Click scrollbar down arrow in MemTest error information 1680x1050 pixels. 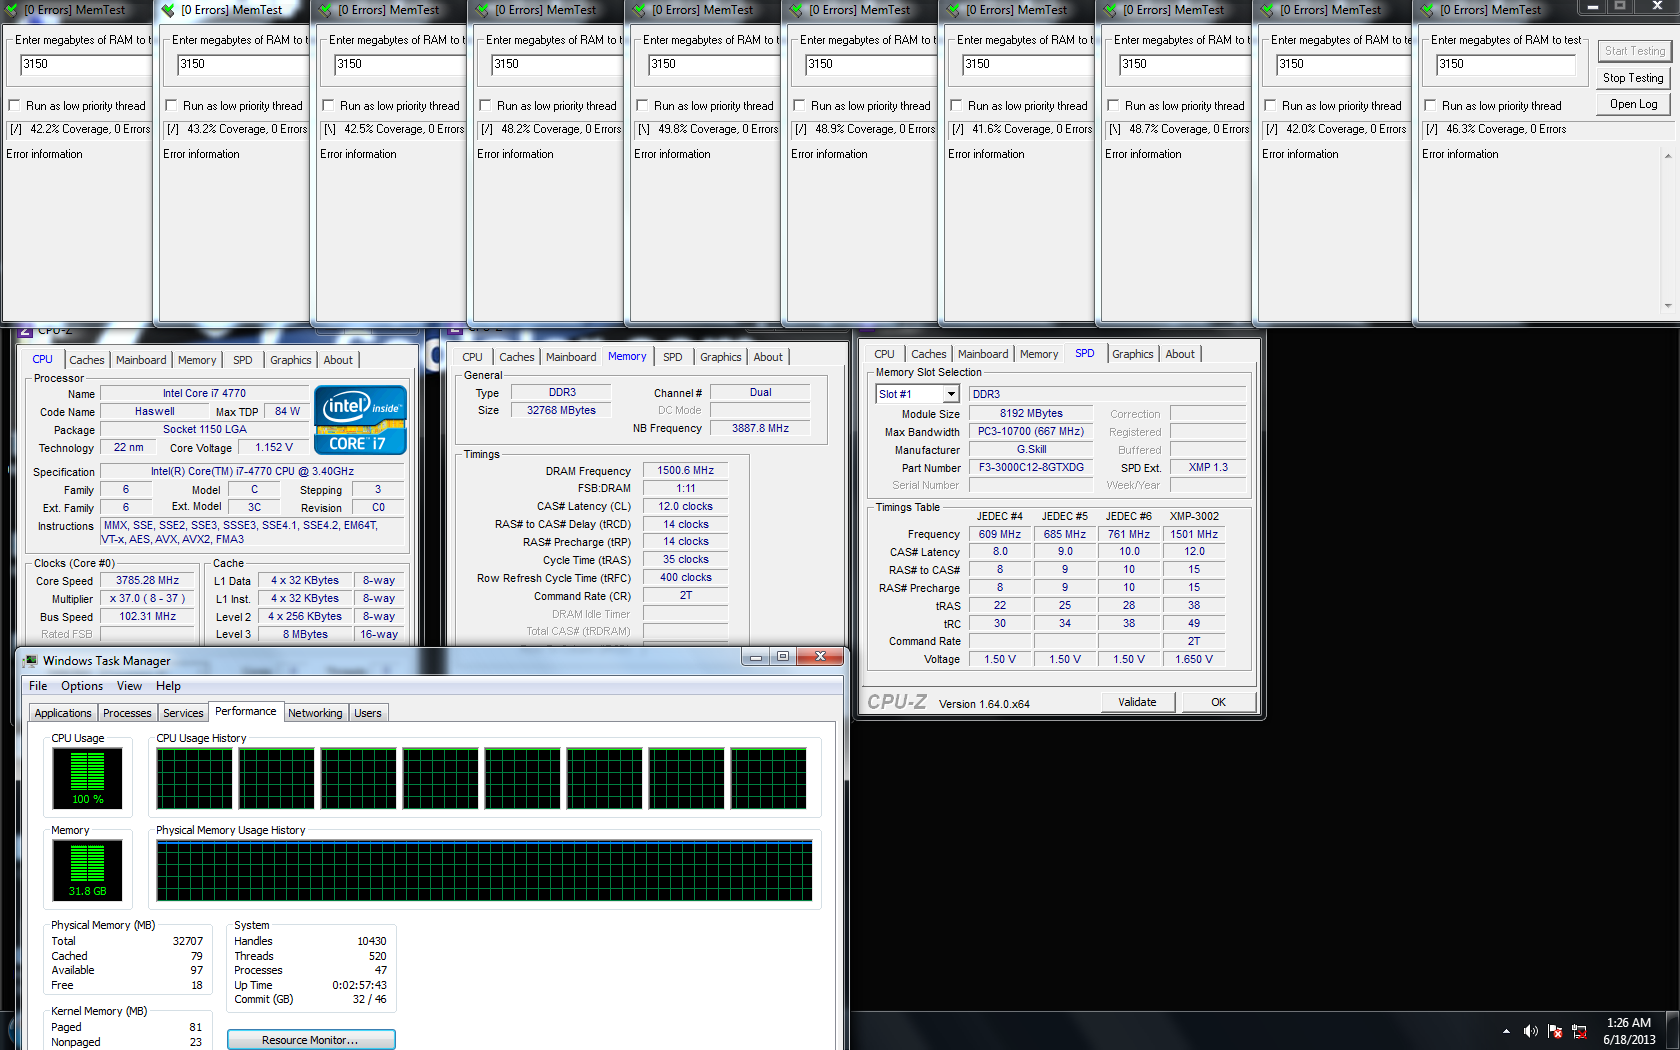tap(1667, 305)
